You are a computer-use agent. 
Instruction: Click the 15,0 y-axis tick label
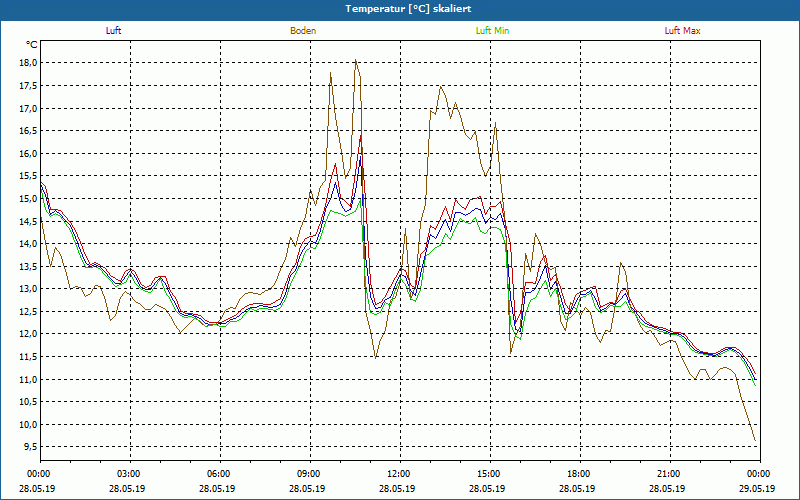(x=26, y=198)
